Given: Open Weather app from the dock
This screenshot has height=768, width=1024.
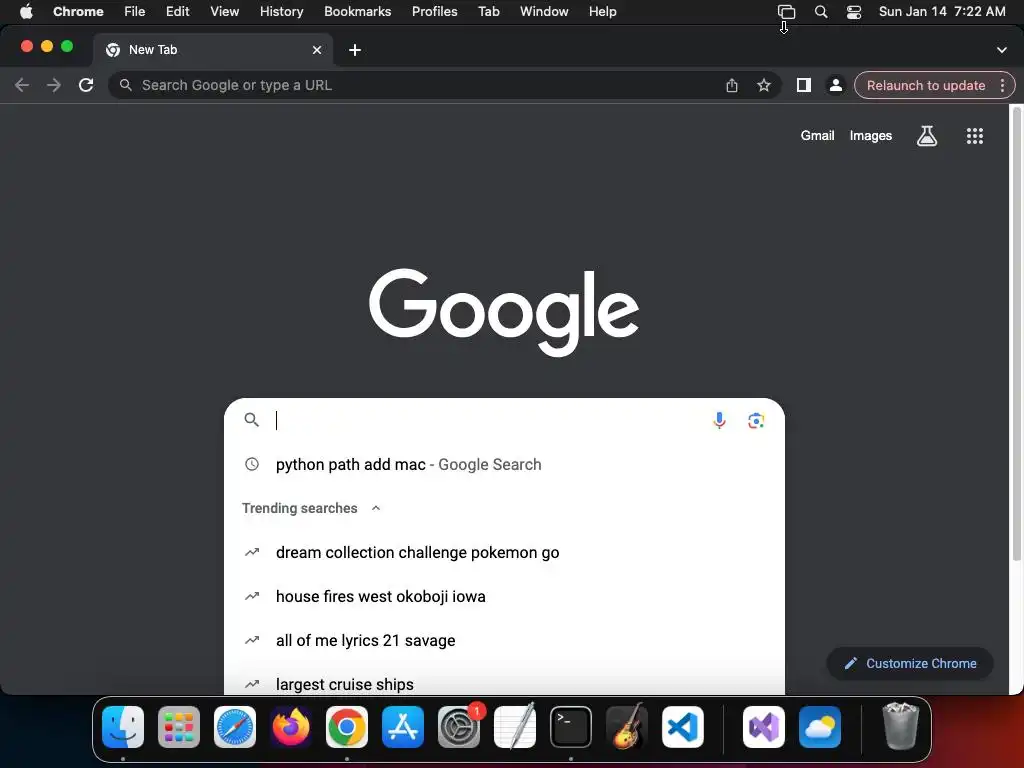Looking at the screenshot, I should click(x=820, y=727).
